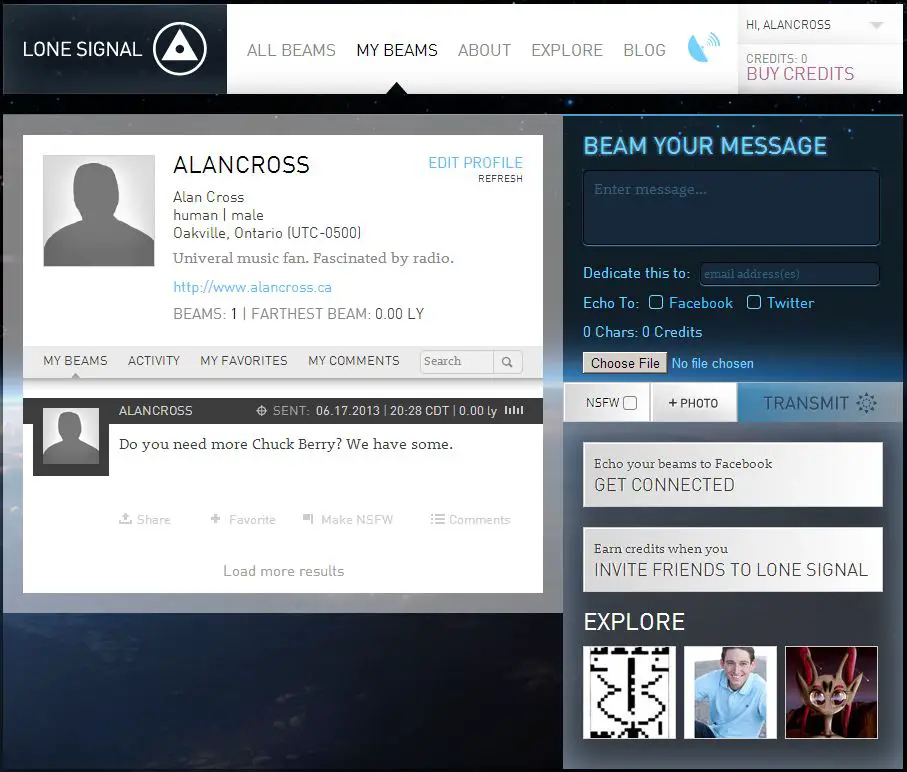Screen dimensions: 907x772
Task: Click the TRANSMIT button
Action: pos(820,402)
